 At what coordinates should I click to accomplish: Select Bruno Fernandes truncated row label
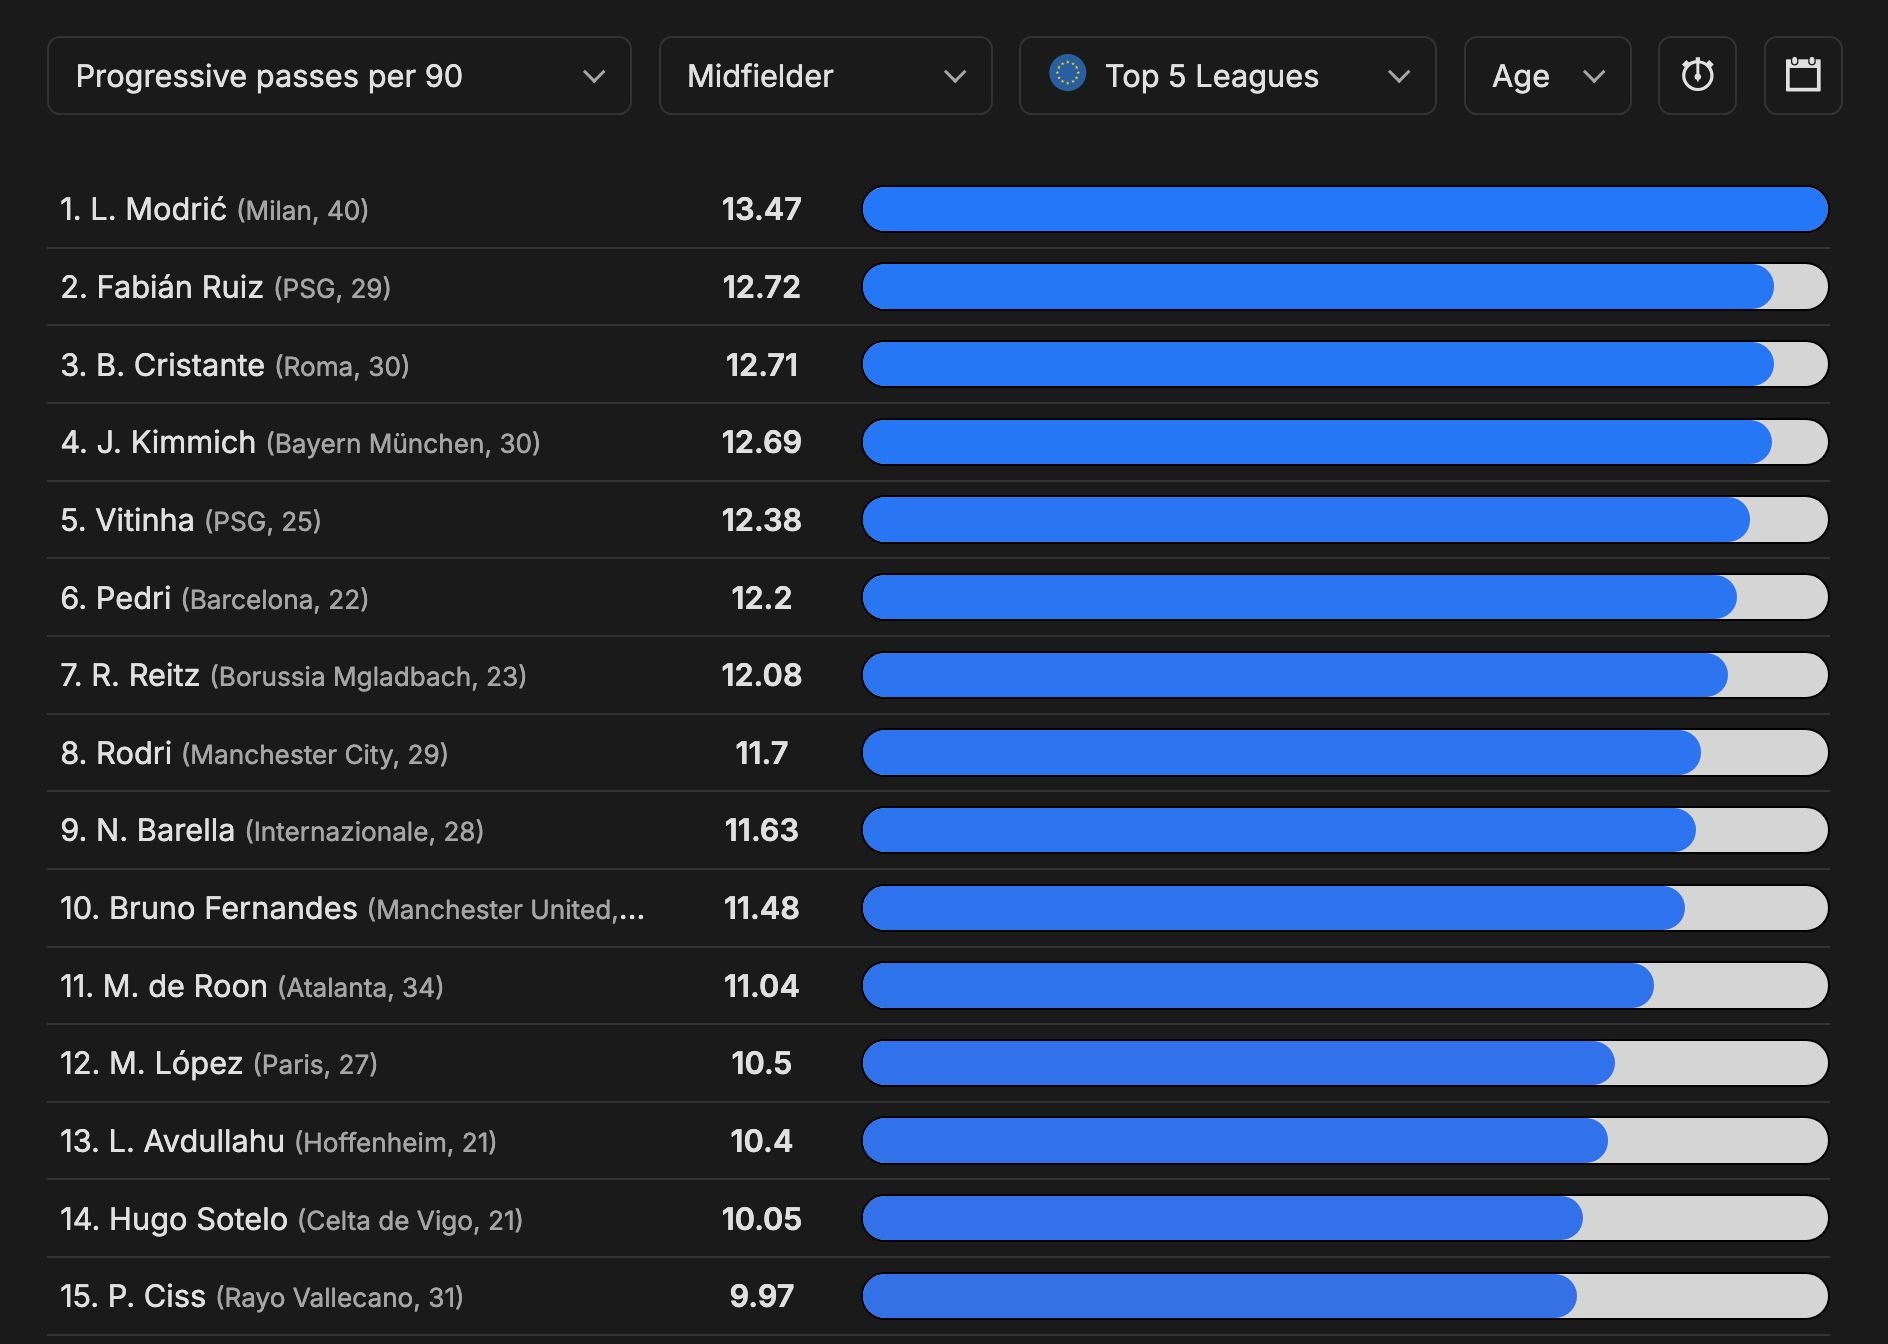click(x=350, y=909)
